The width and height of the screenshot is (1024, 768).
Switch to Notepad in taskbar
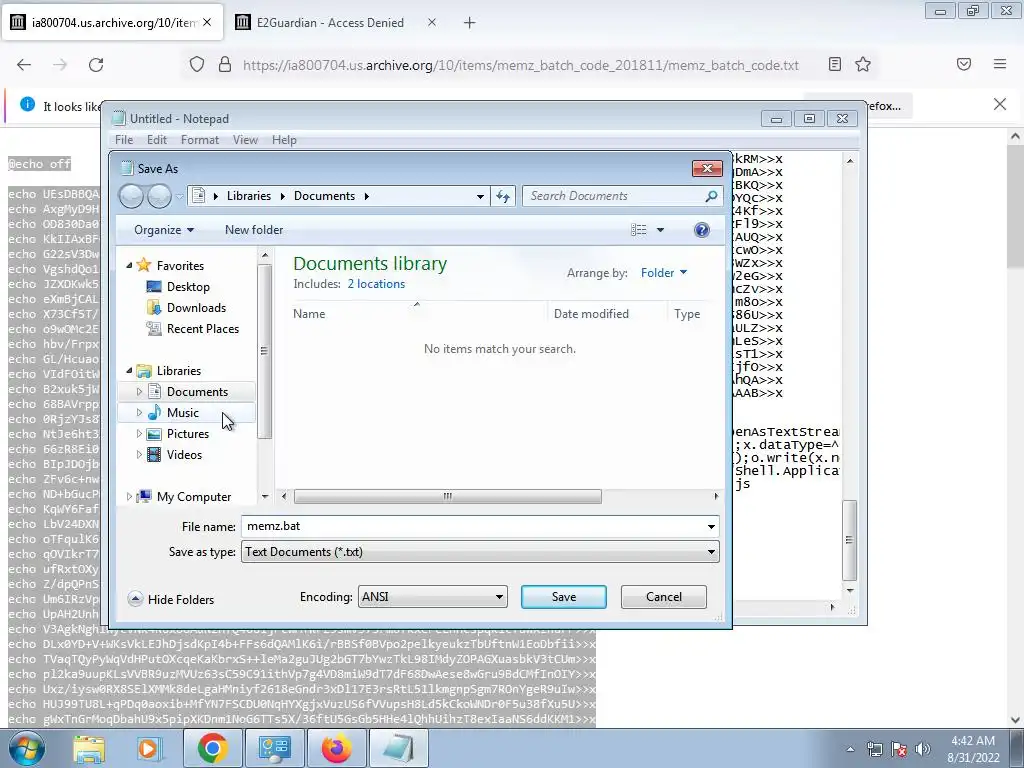click(398, 748)
